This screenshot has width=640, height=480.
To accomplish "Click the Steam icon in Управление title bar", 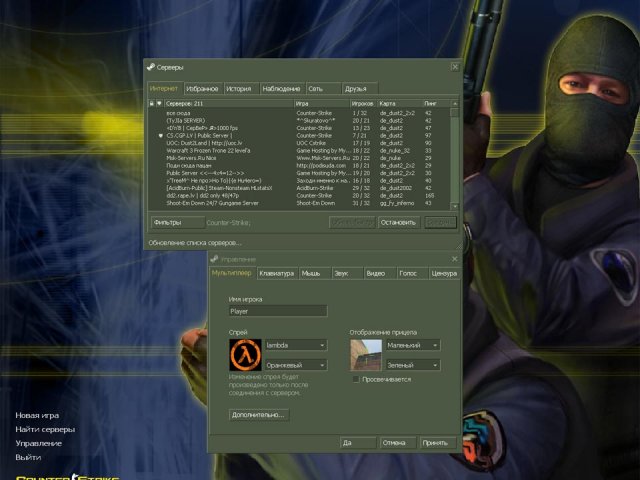I will [214, 259].
